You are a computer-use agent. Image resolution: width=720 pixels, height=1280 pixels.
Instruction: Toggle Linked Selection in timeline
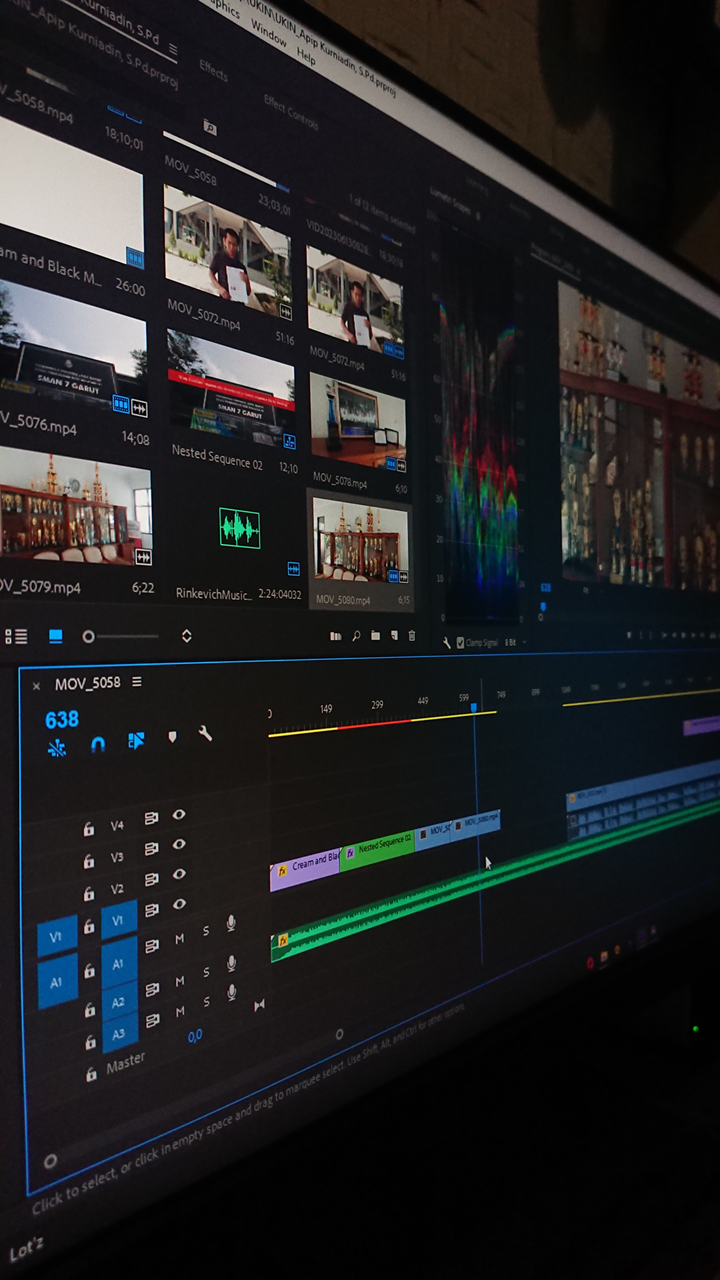(x=136, y=740)
